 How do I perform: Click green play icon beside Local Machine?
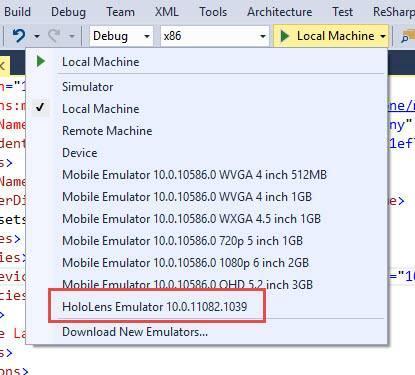pyautogui.click(x=285, y=36)
